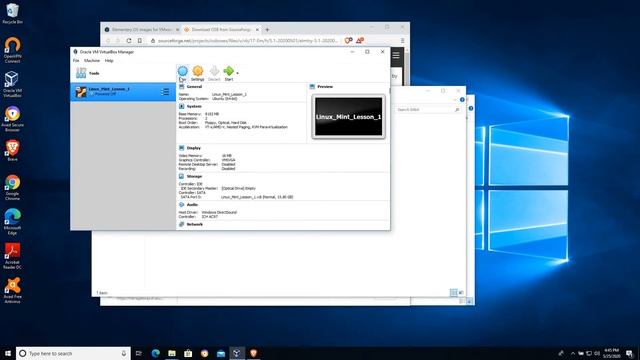The image size is (640, 360).
Task: Open Microsoft Edge desktop shortcut
Action: click(12, 222)
